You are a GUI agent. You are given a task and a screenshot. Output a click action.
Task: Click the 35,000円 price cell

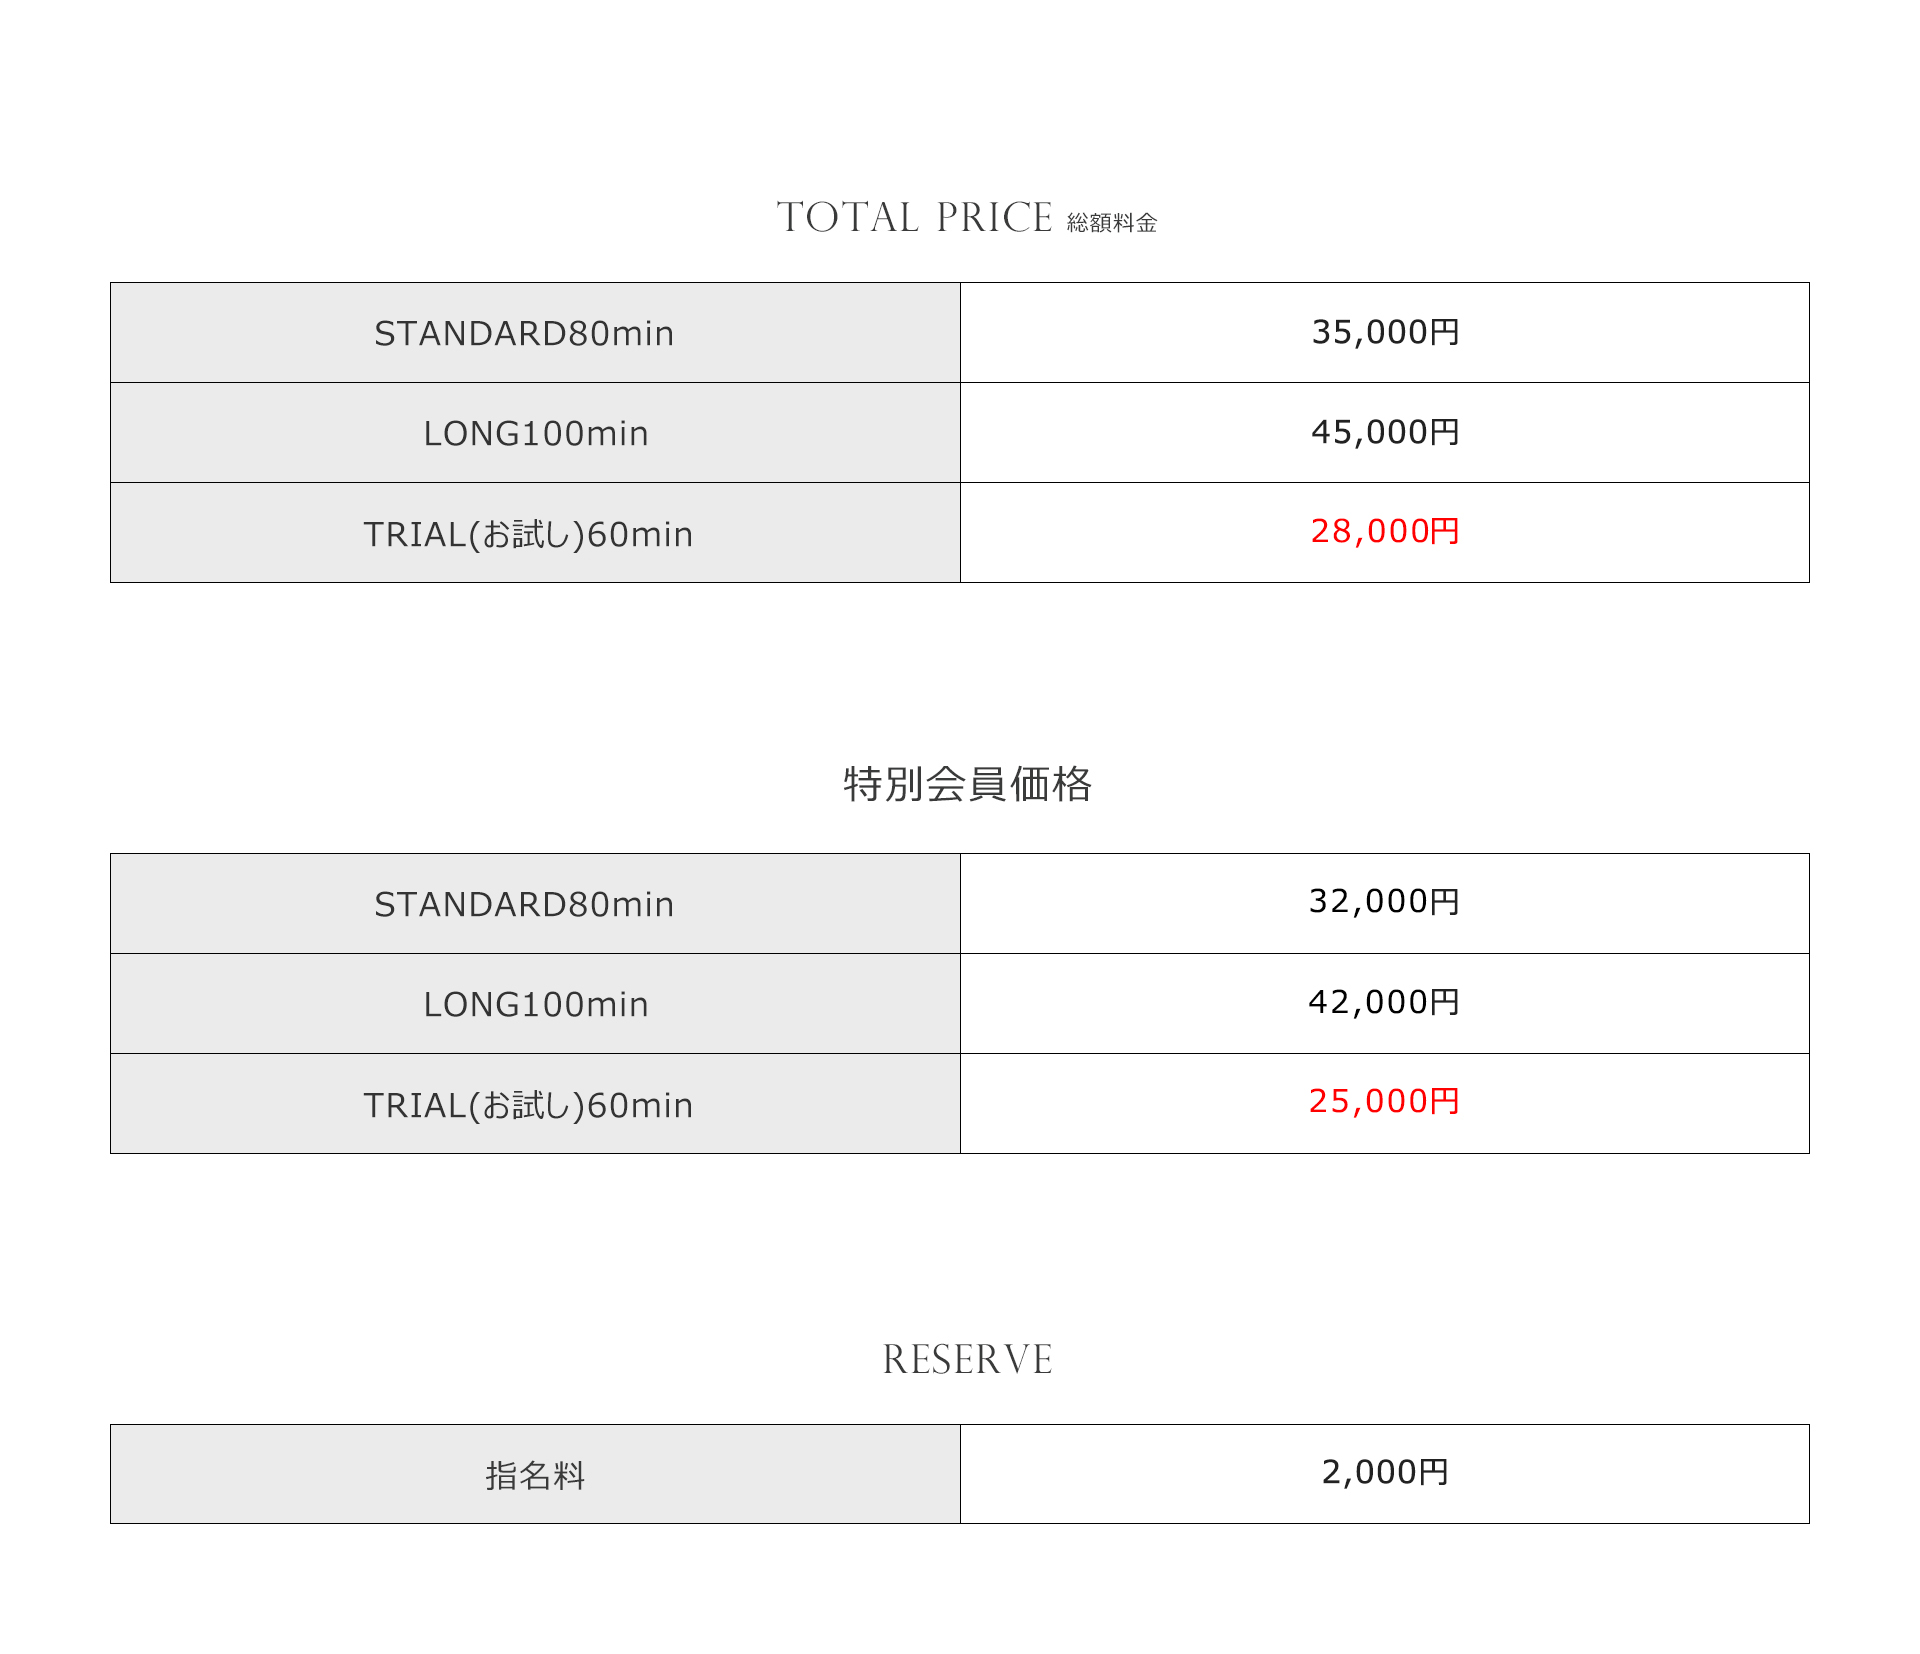(x=1385, y=333)
